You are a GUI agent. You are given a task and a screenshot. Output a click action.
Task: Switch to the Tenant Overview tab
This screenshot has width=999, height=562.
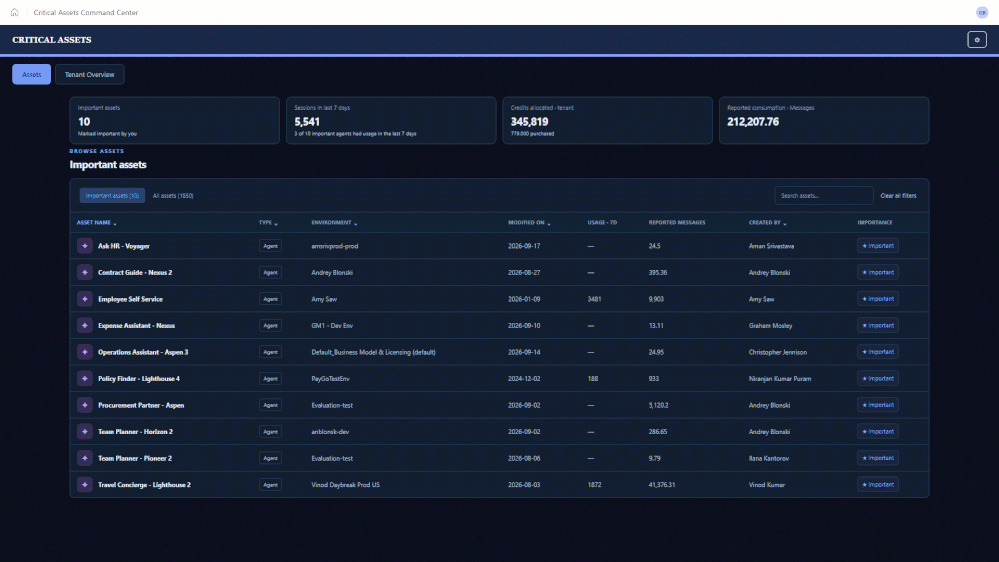tap(89, 75)
